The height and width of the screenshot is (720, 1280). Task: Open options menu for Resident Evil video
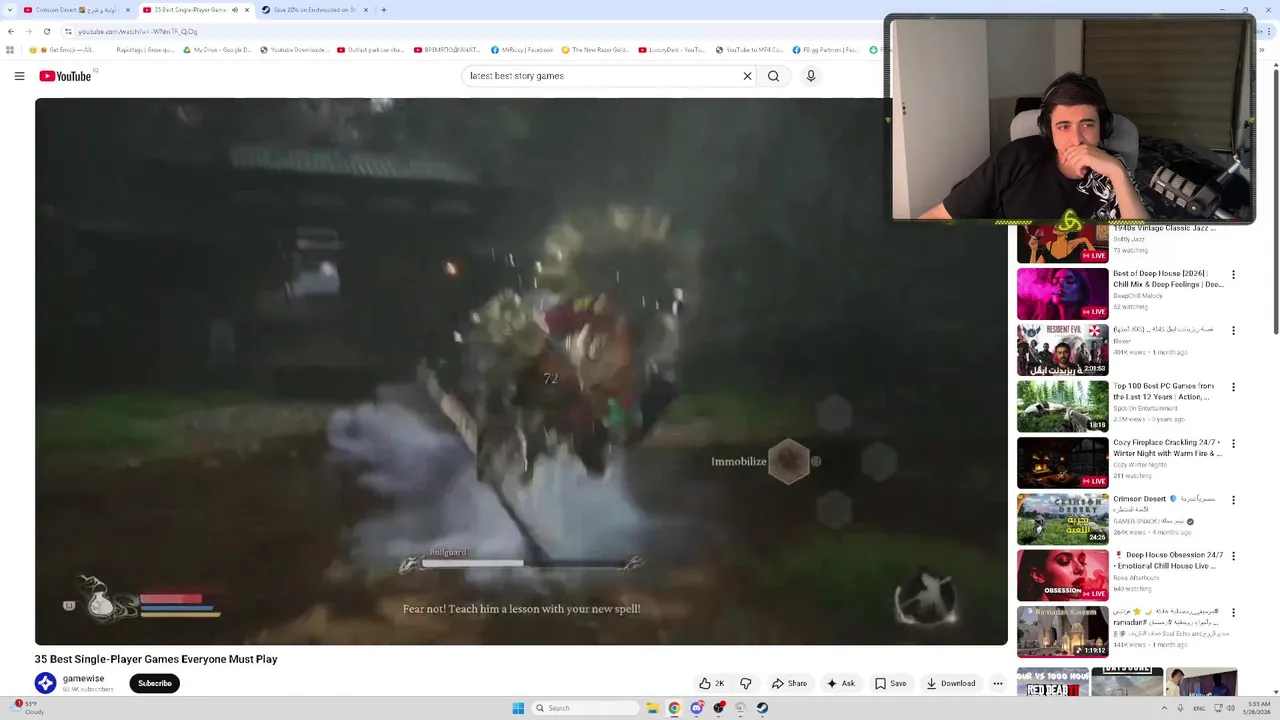coord(1233,330)
